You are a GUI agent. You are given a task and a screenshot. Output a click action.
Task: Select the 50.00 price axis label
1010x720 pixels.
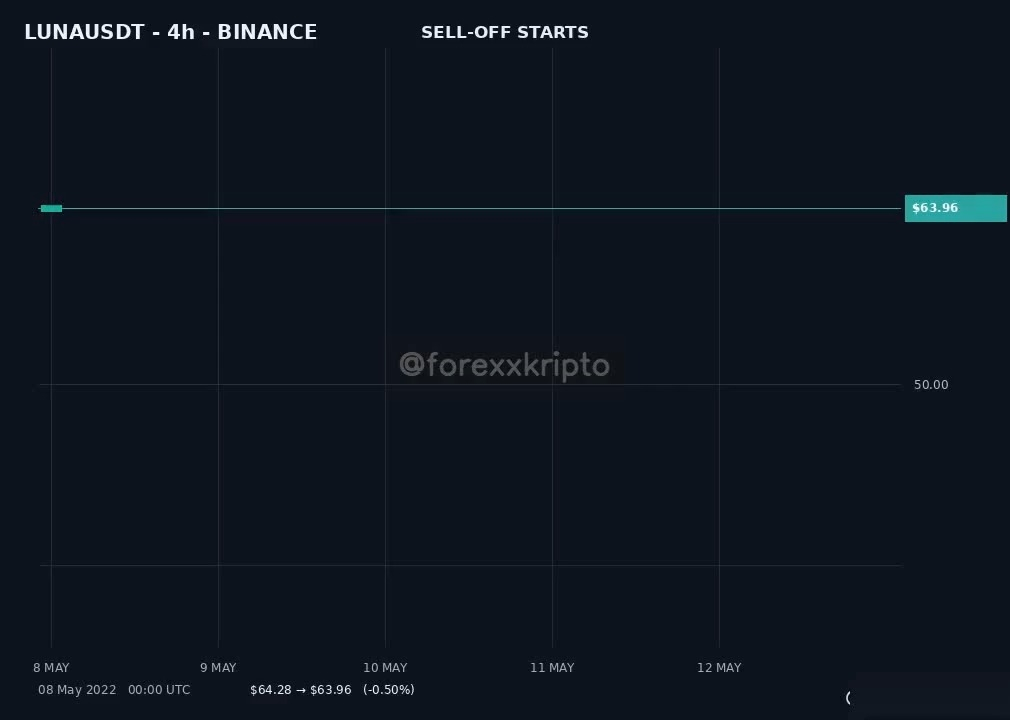[x=931, y=385]
